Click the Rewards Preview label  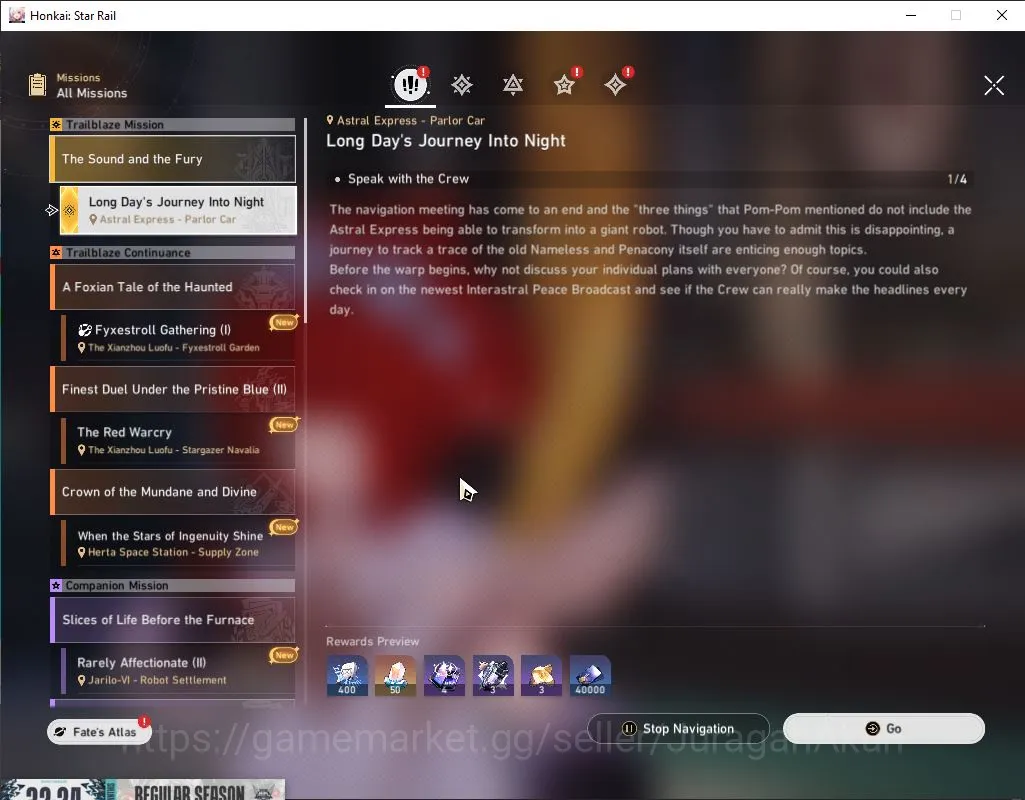coord(373,641)
